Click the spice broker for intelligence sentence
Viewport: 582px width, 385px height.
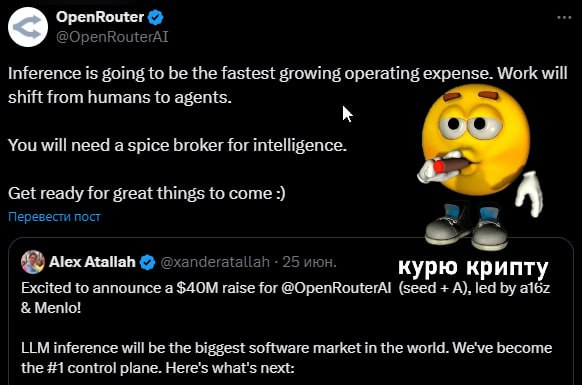point(177,145)
